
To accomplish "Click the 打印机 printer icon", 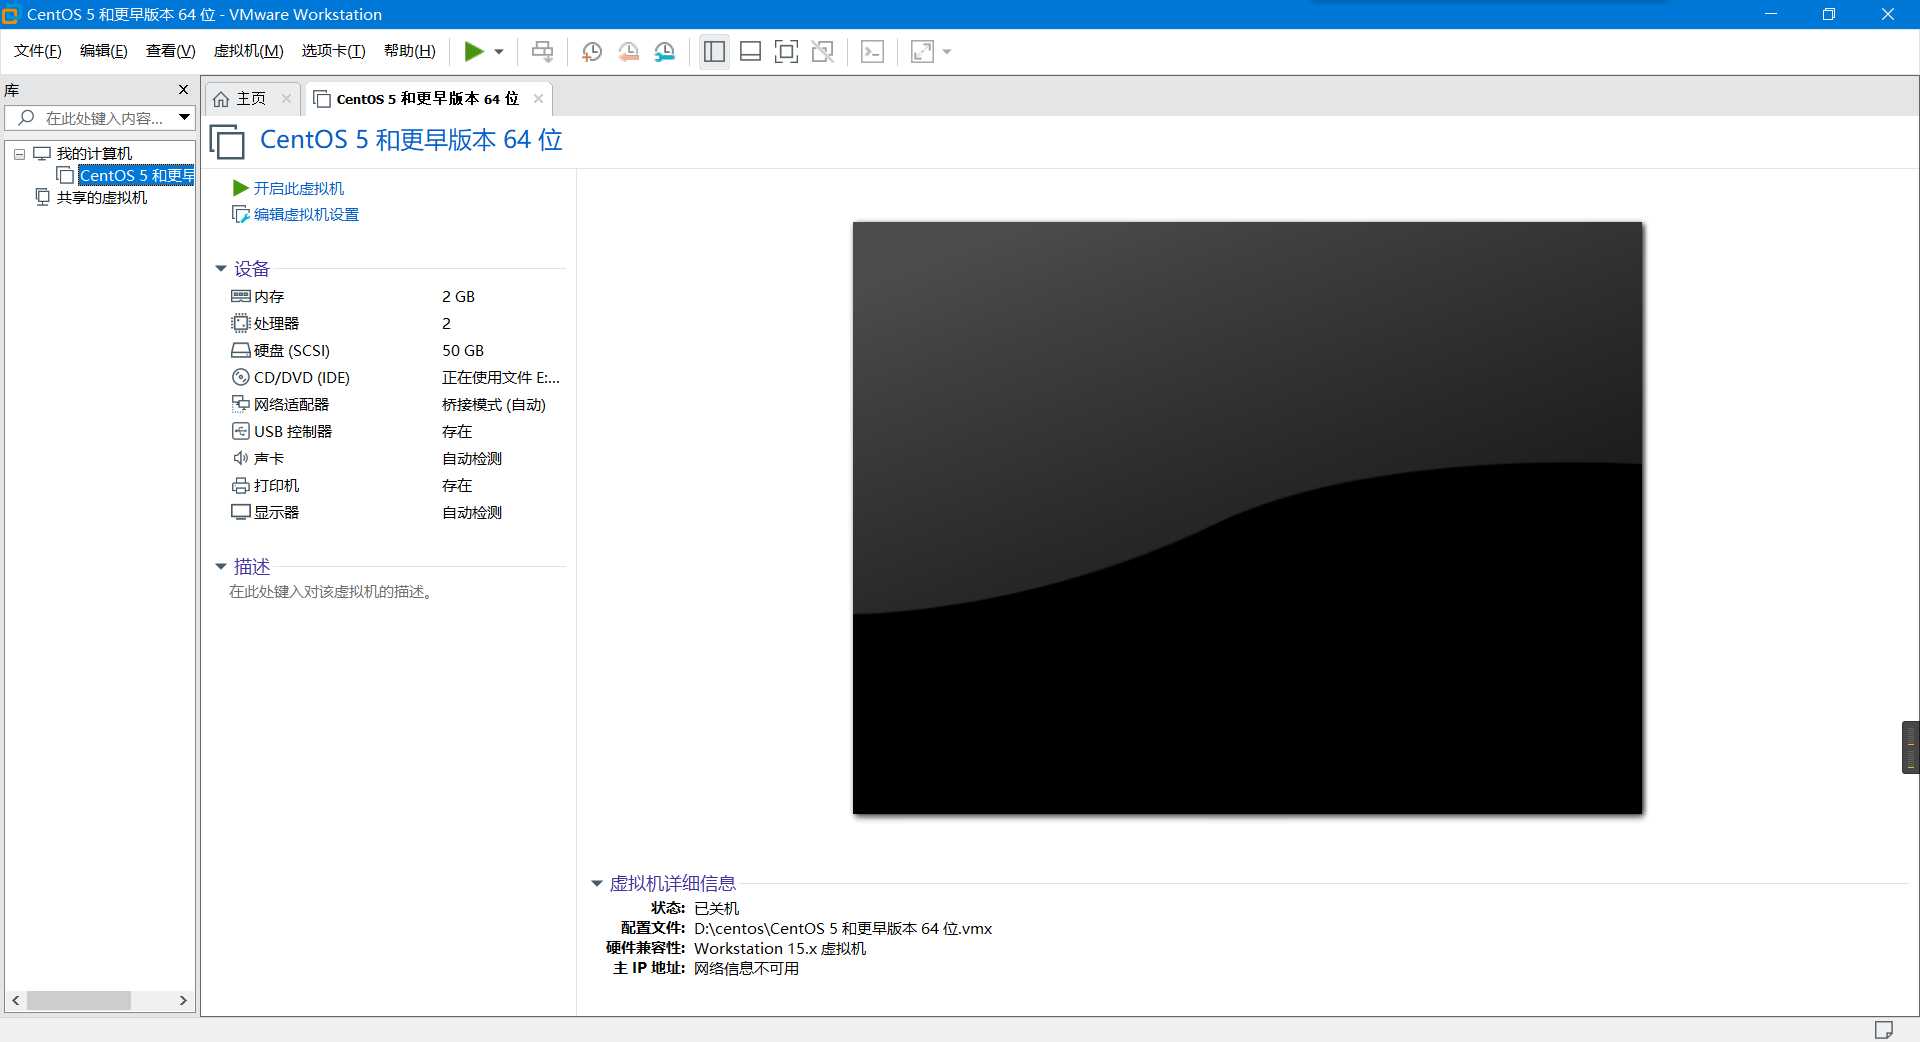I will coord(240,485).
